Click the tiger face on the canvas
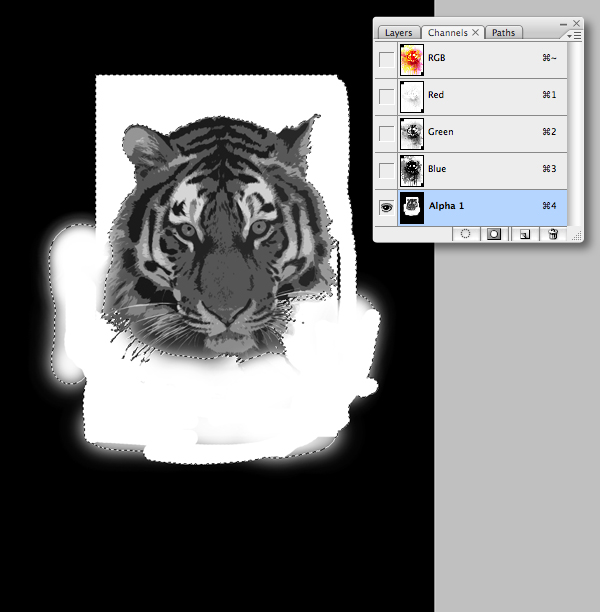Viewport: 600px width, 612px height. [221, 238]
